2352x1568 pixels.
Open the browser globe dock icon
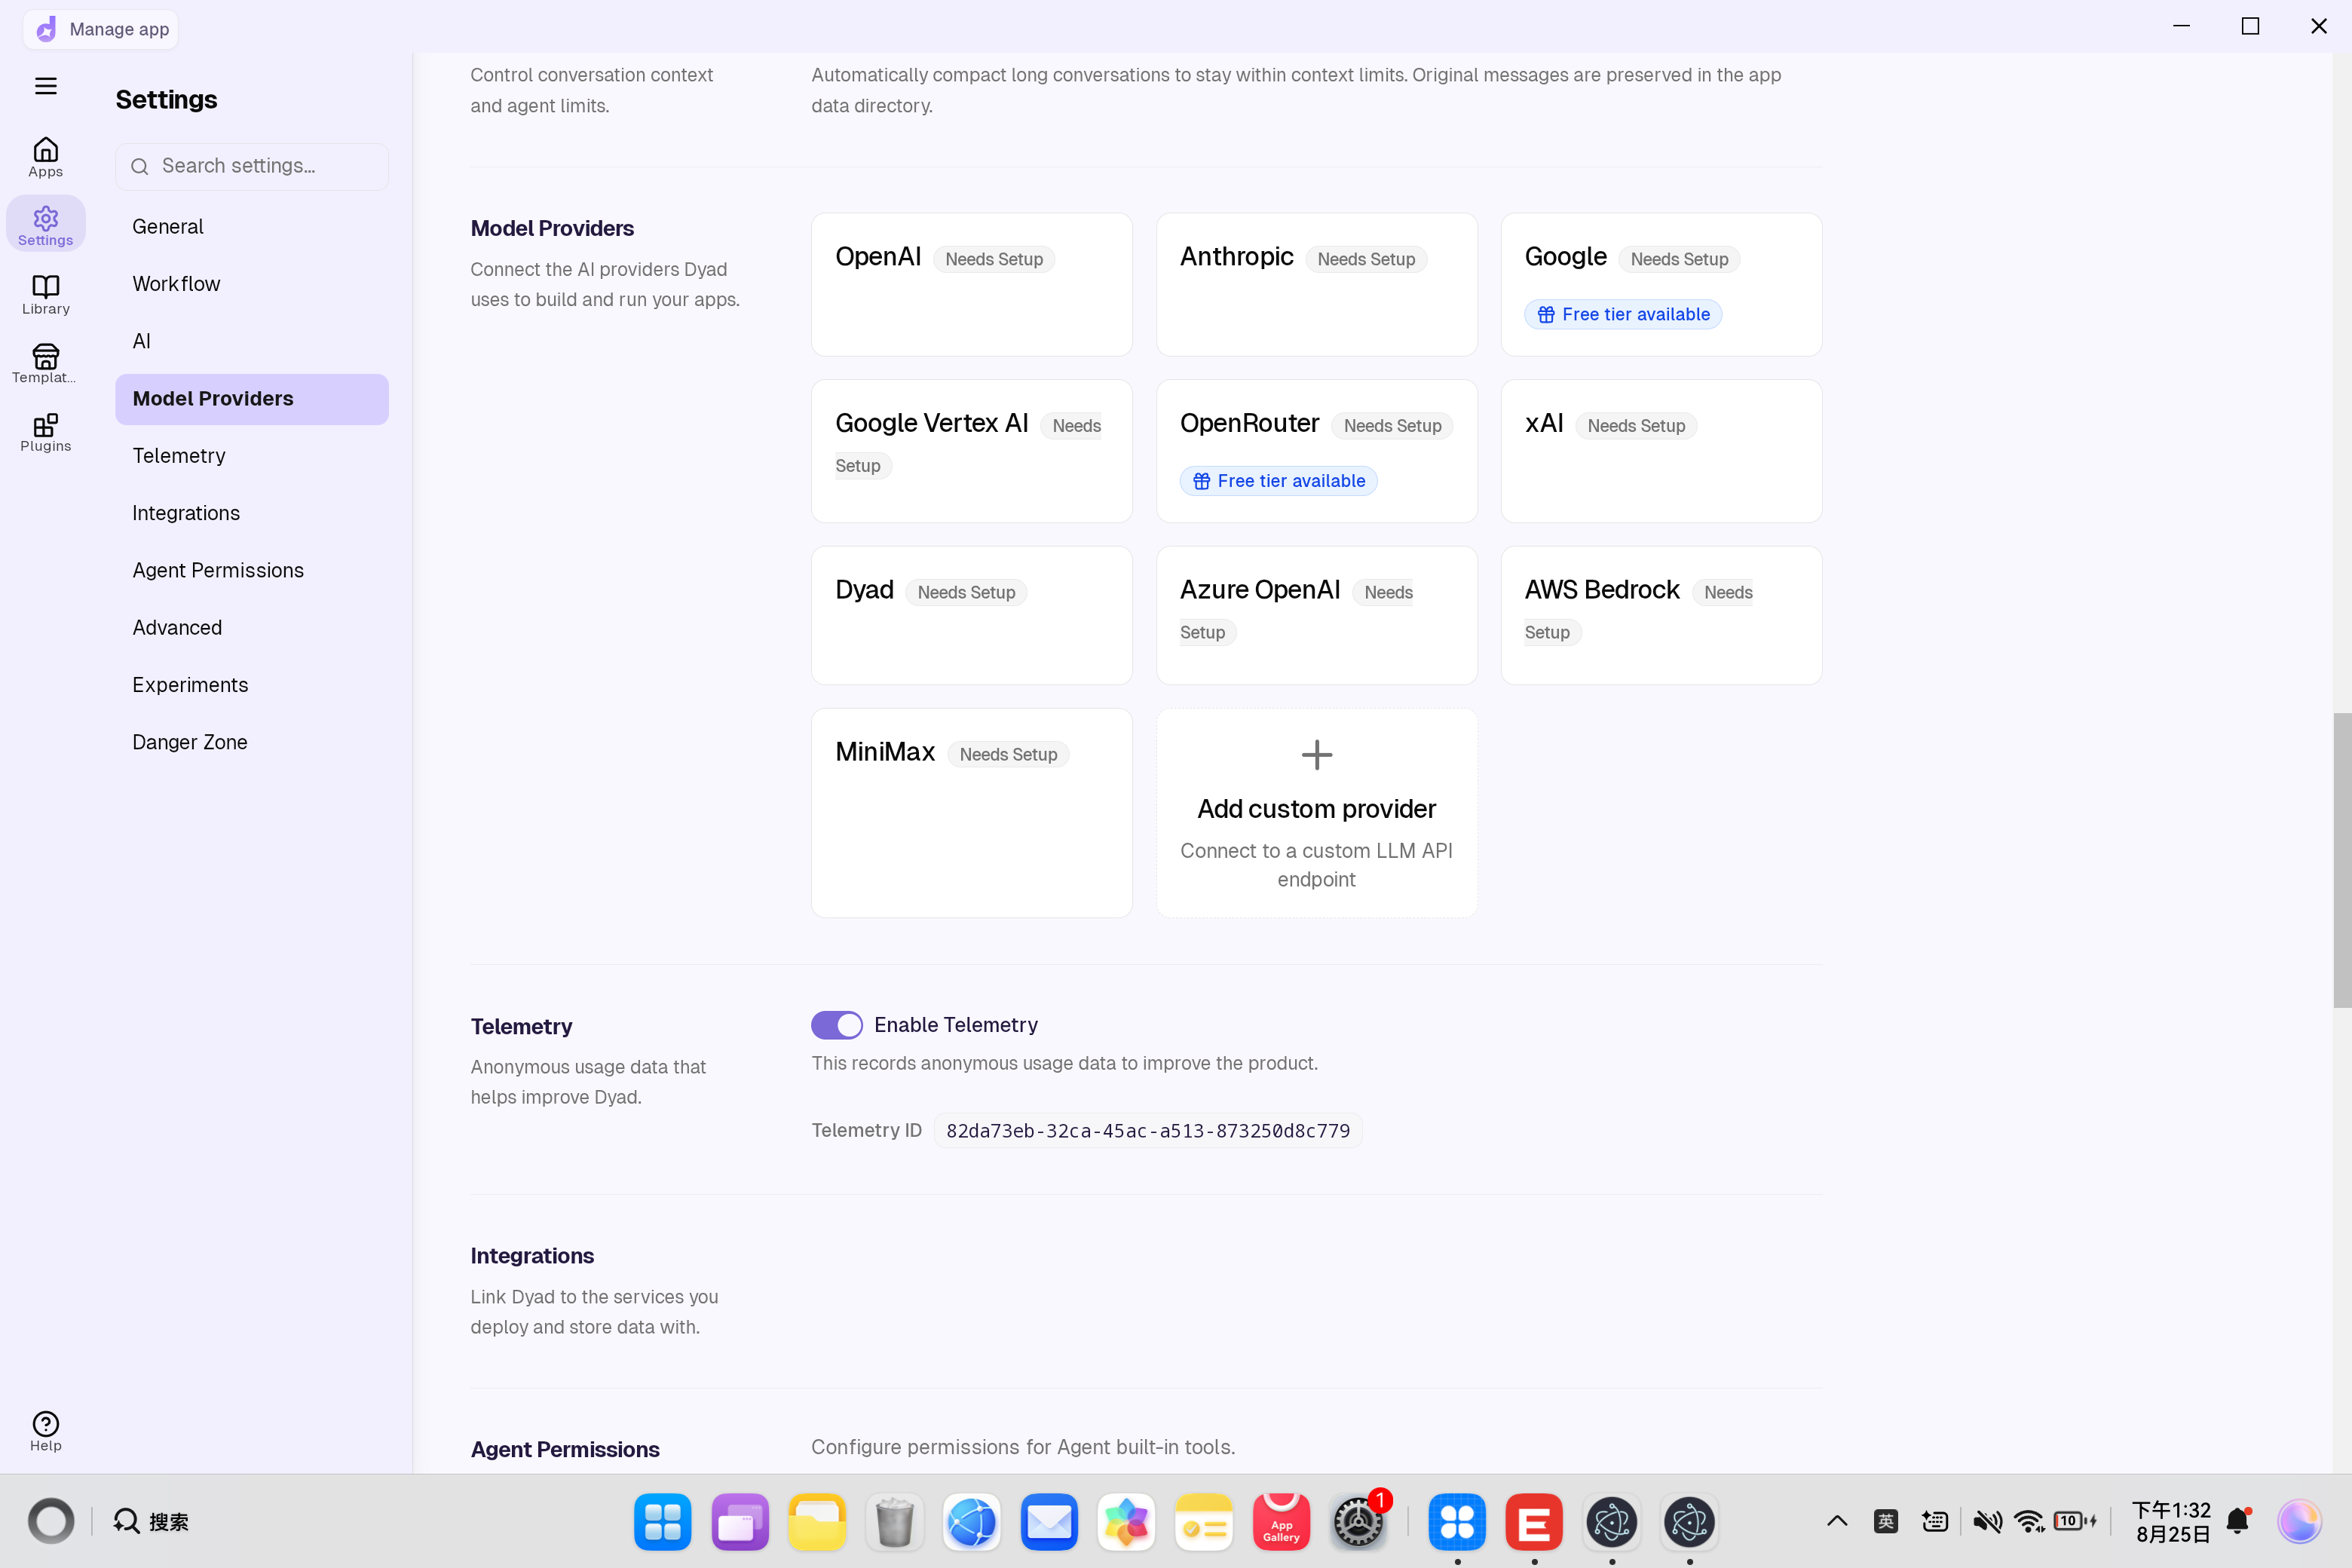[972, 1522]
